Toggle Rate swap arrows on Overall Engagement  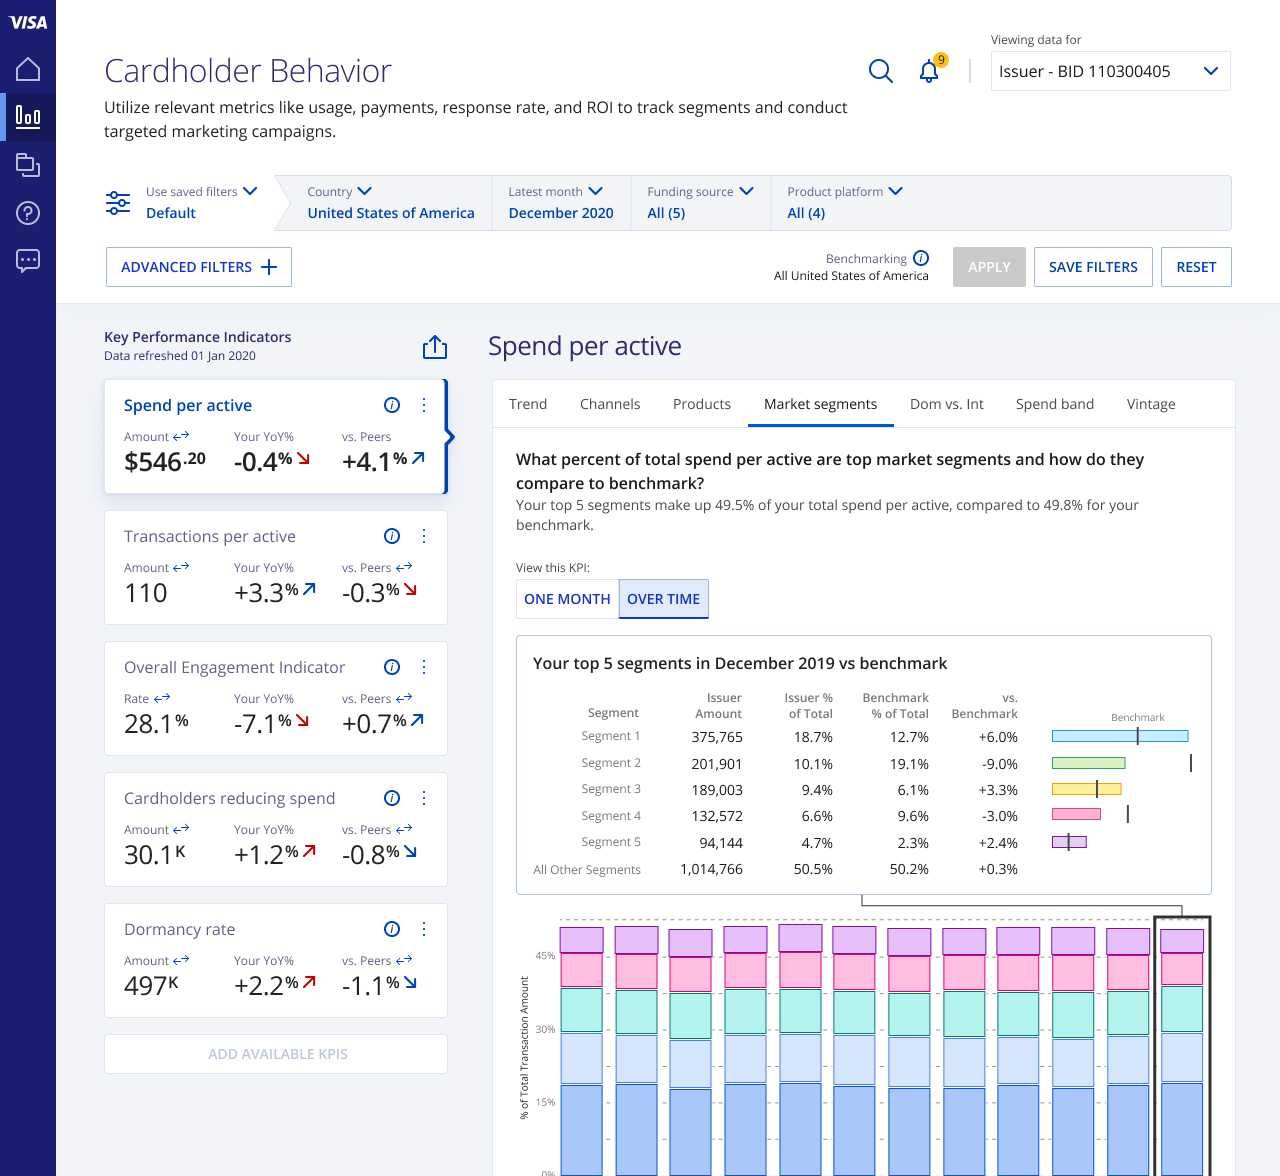162,698
